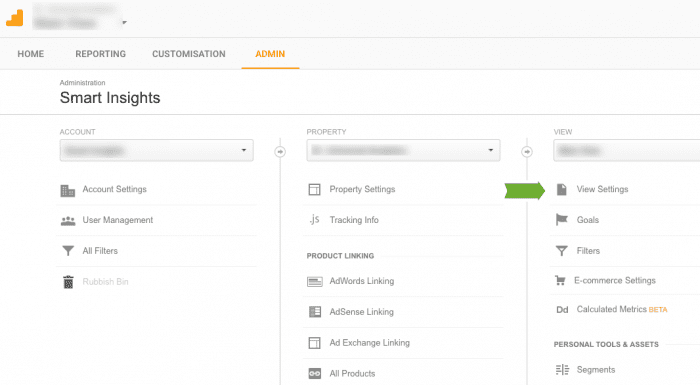Open Property Settings link
This screenshot has height=385, width=700.
point(362,189)
